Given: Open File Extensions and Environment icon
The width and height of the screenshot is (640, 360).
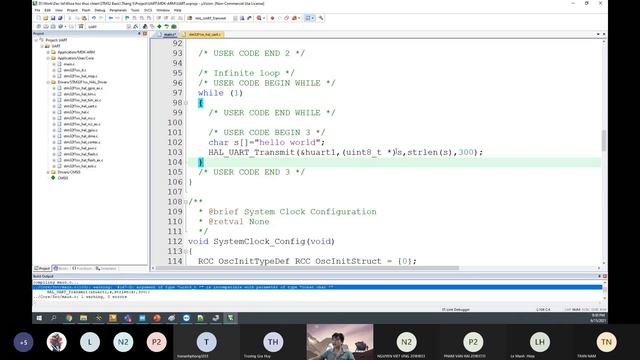Looking at the screenshot, I should (144, 27).
